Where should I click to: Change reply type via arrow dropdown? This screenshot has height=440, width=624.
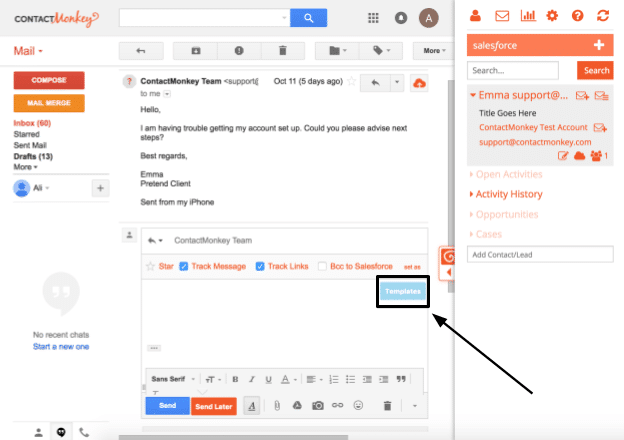[155, 240]
